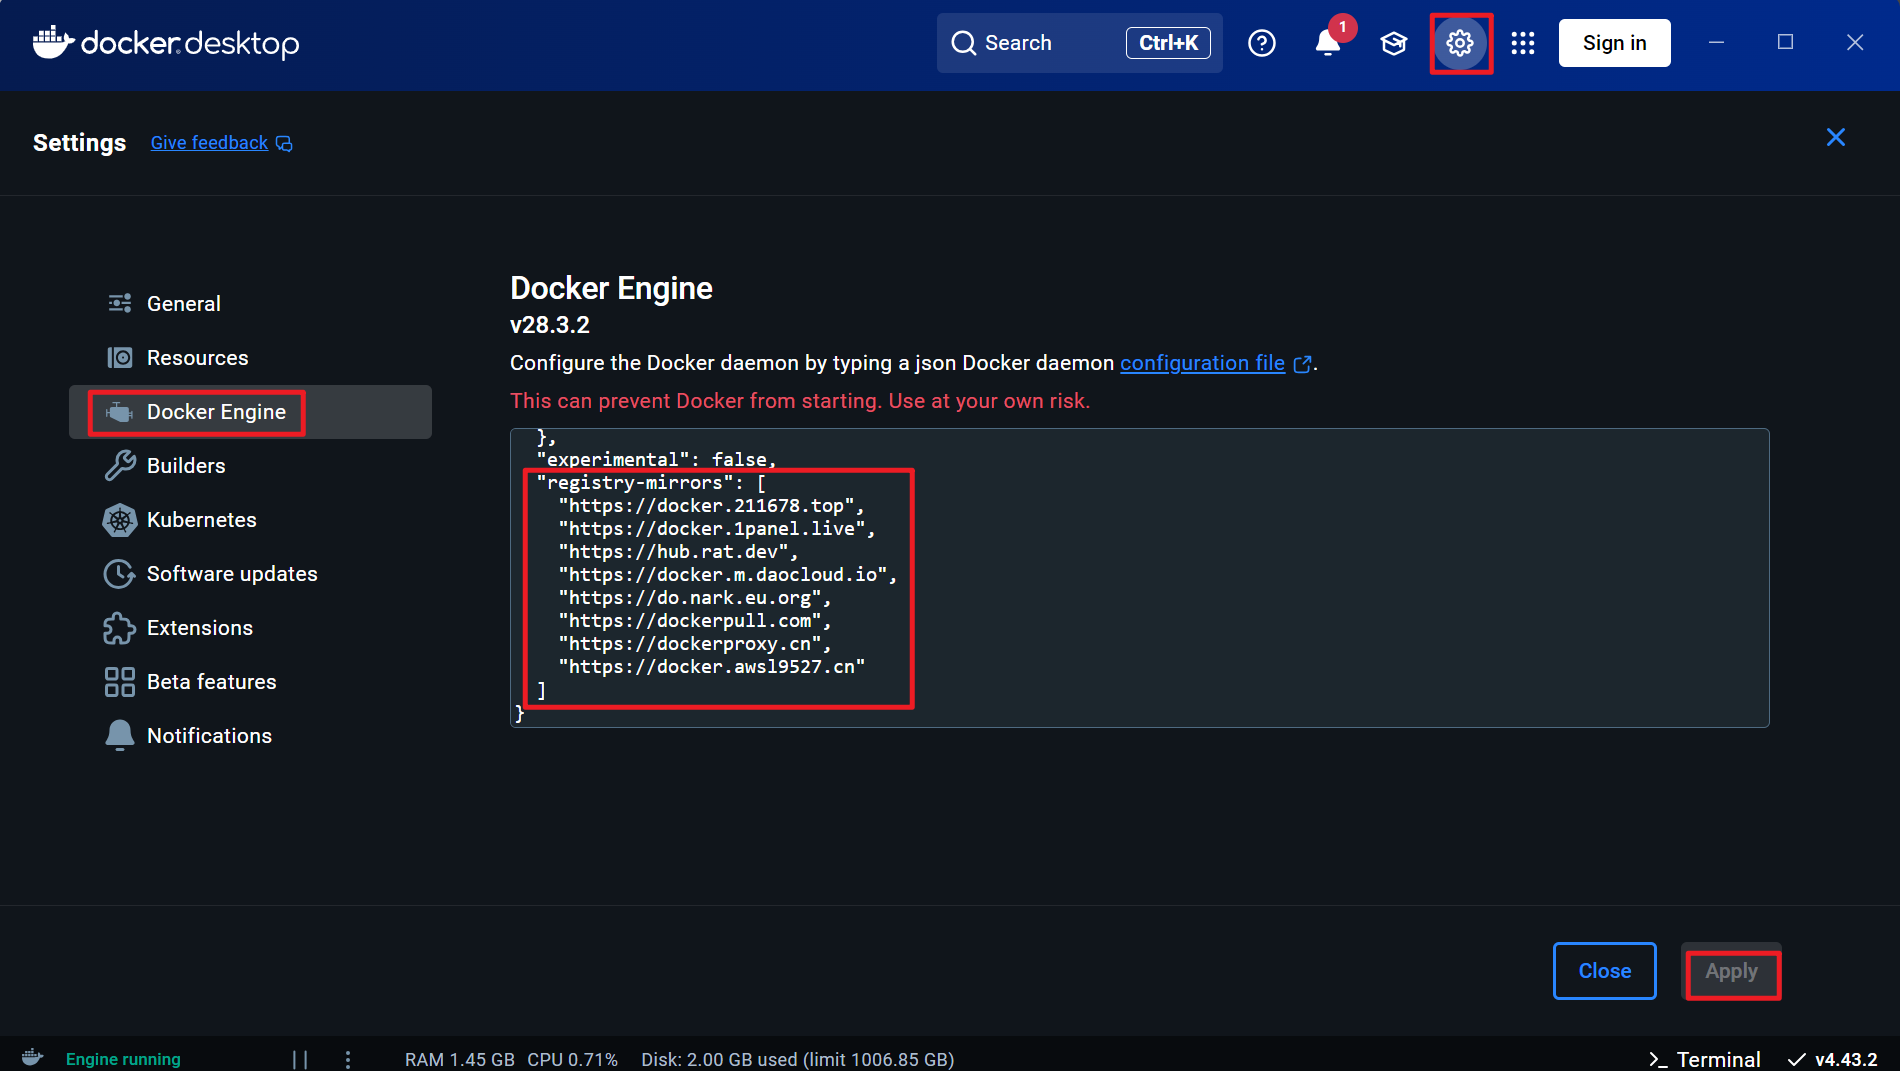Go to Kubernetes settings

[201, 520]
